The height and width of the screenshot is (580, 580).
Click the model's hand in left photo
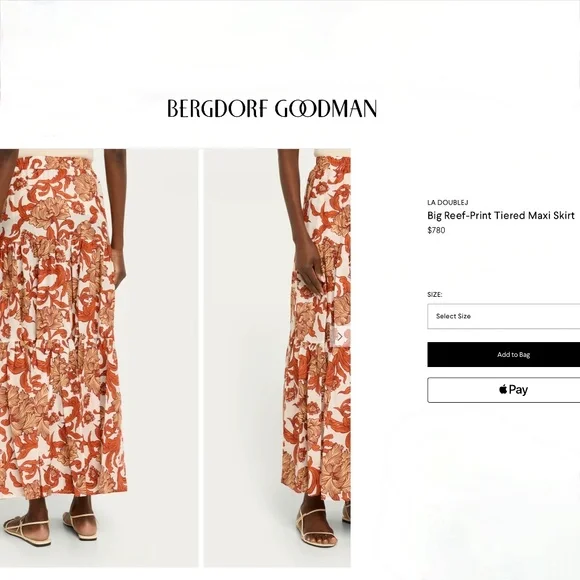click(118, 272)
